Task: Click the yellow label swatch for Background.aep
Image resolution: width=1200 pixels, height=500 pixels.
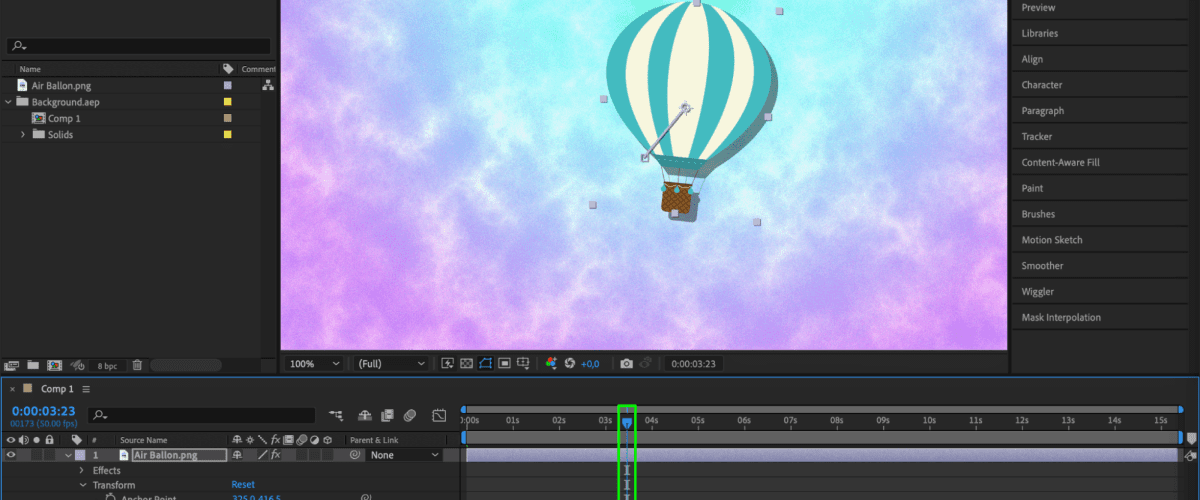Action: click(x=227, y=102)
